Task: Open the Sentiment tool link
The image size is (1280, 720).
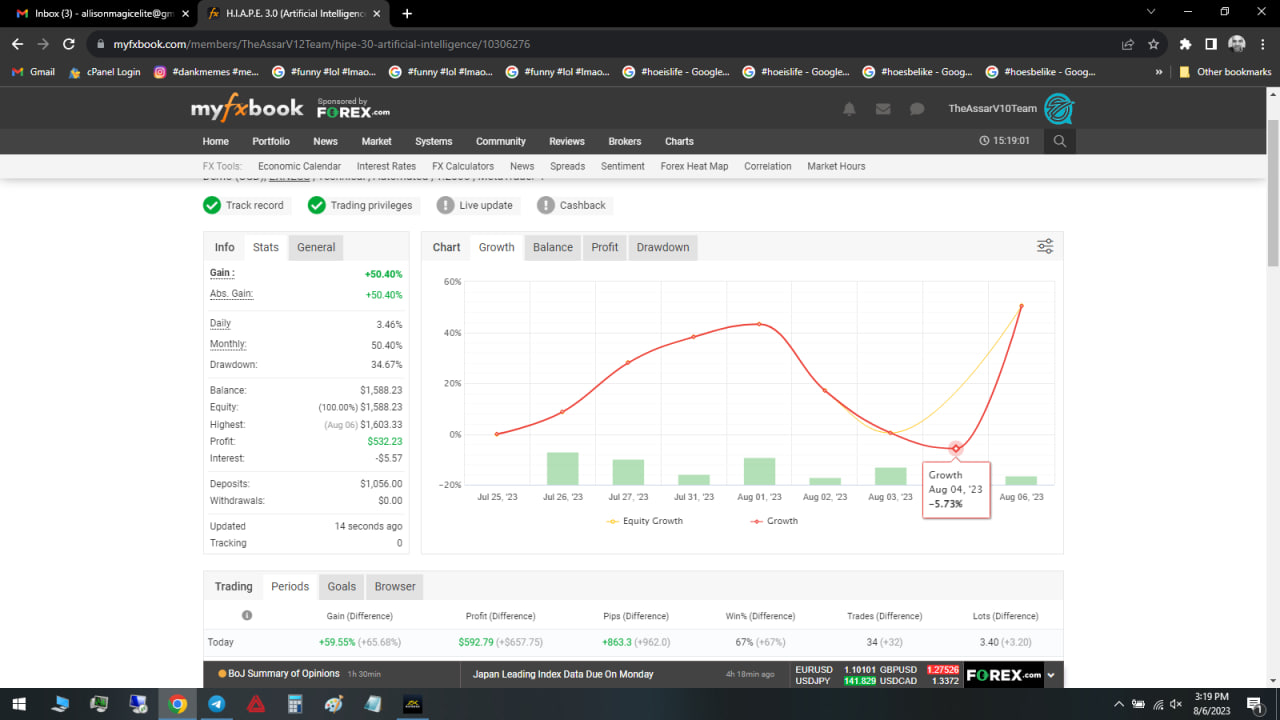Action: coord(623,166)
